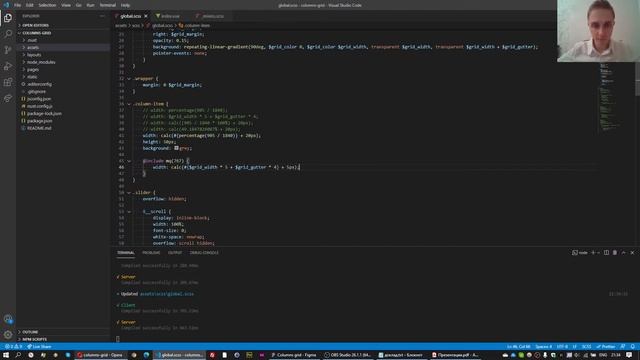The width and height of the screenshot is (640, 360).
Task: Open the Accounts icon in activity bar
Action: 8,319
